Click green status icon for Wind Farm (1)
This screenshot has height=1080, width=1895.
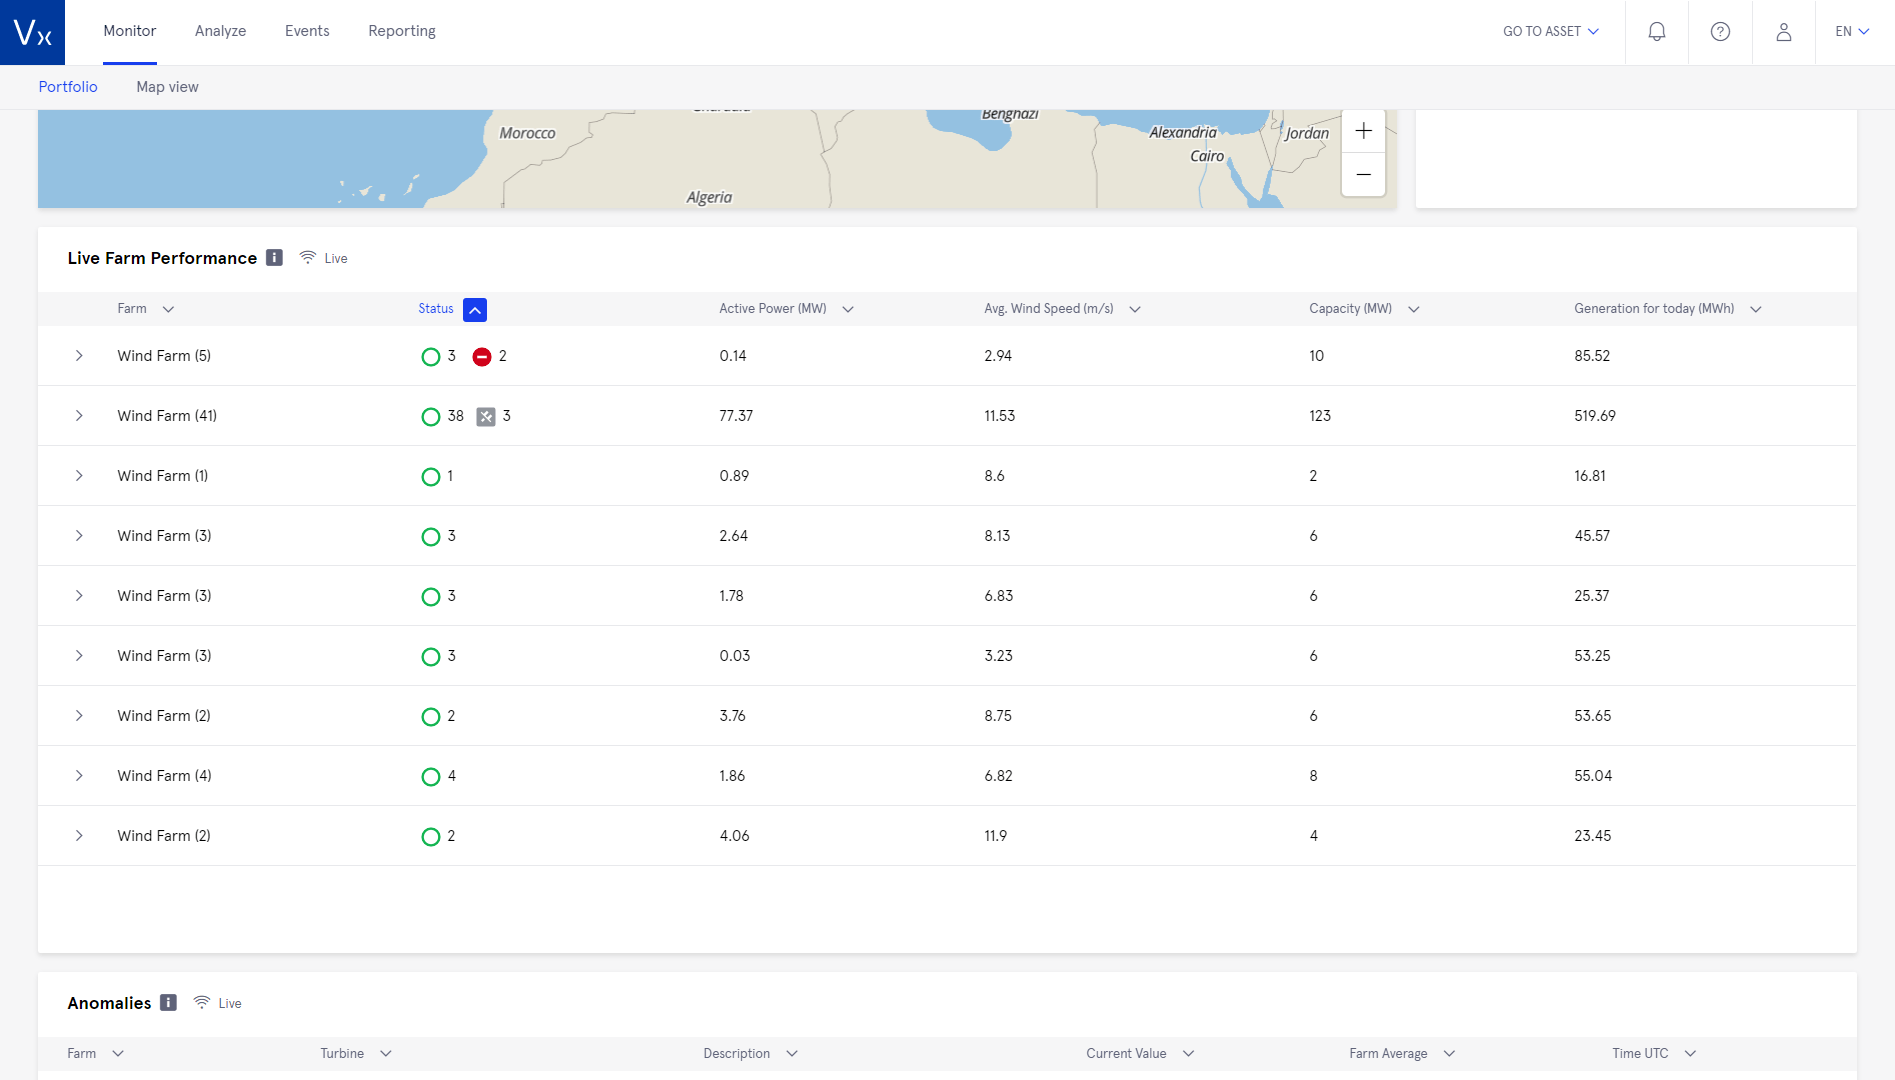point(431,477)
